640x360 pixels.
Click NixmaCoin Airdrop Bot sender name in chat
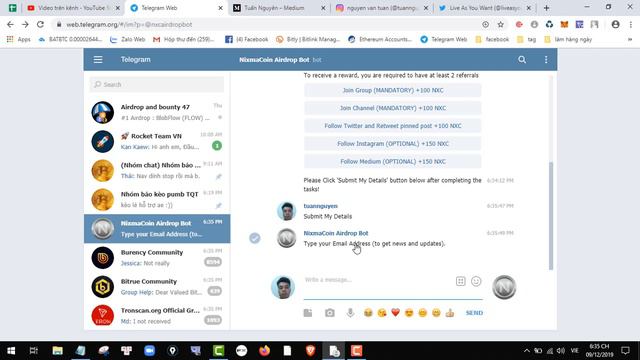point(336,233)
